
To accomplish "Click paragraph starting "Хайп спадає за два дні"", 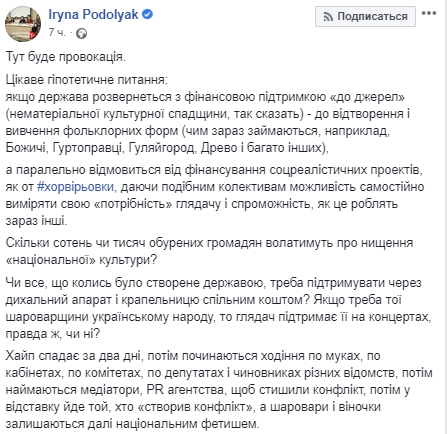I will pyautogui.click(x=219, y=390).
